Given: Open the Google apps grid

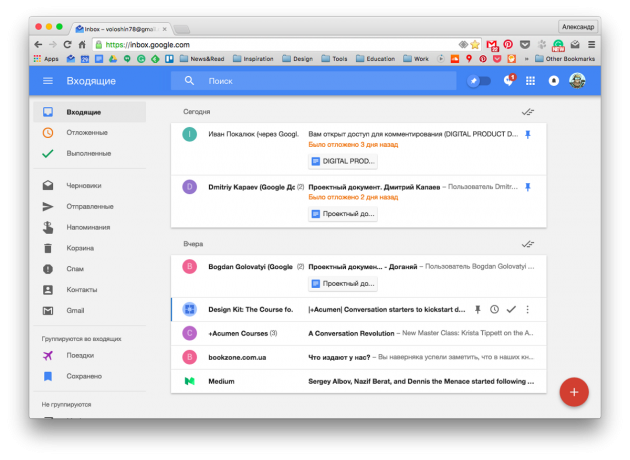Looking at the screenshot, I should click(x=530, y=81).
